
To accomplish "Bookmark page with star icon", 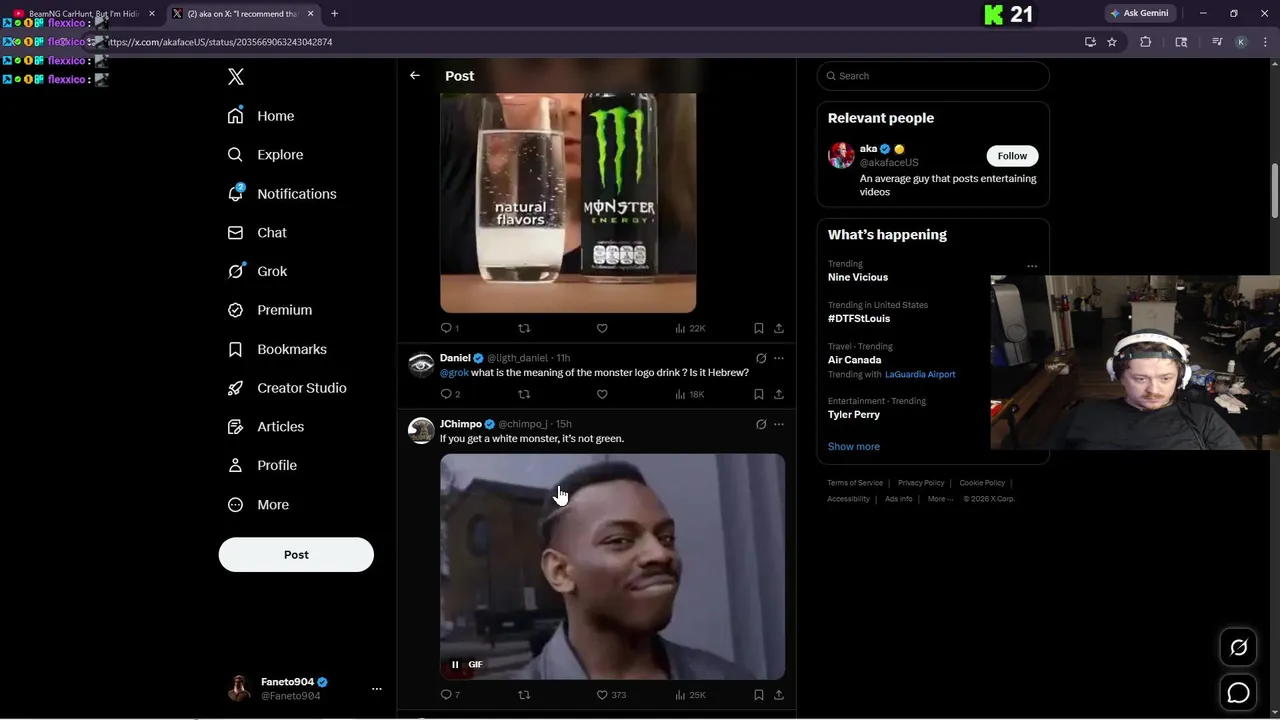I will 1112,42.
